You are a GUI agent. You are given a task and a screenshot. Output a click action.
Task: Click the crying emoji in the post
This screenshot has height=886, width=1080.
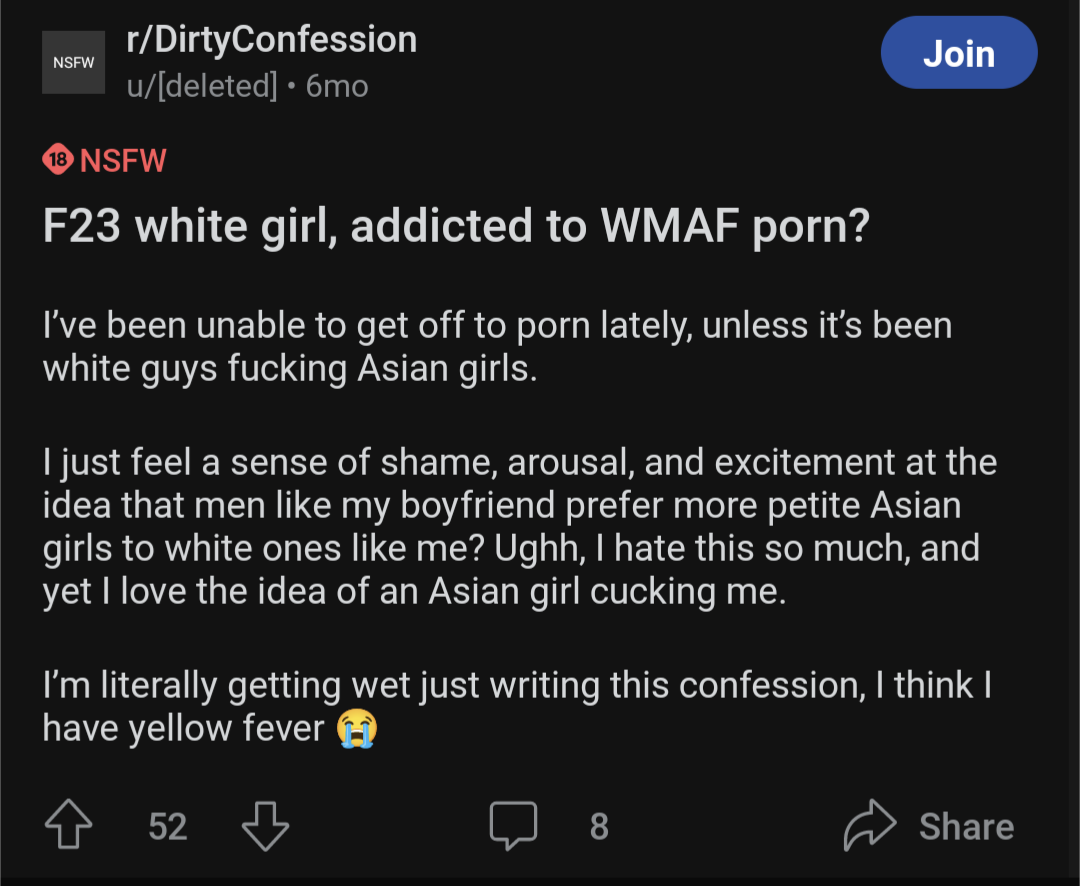click(x=356, y=727)
